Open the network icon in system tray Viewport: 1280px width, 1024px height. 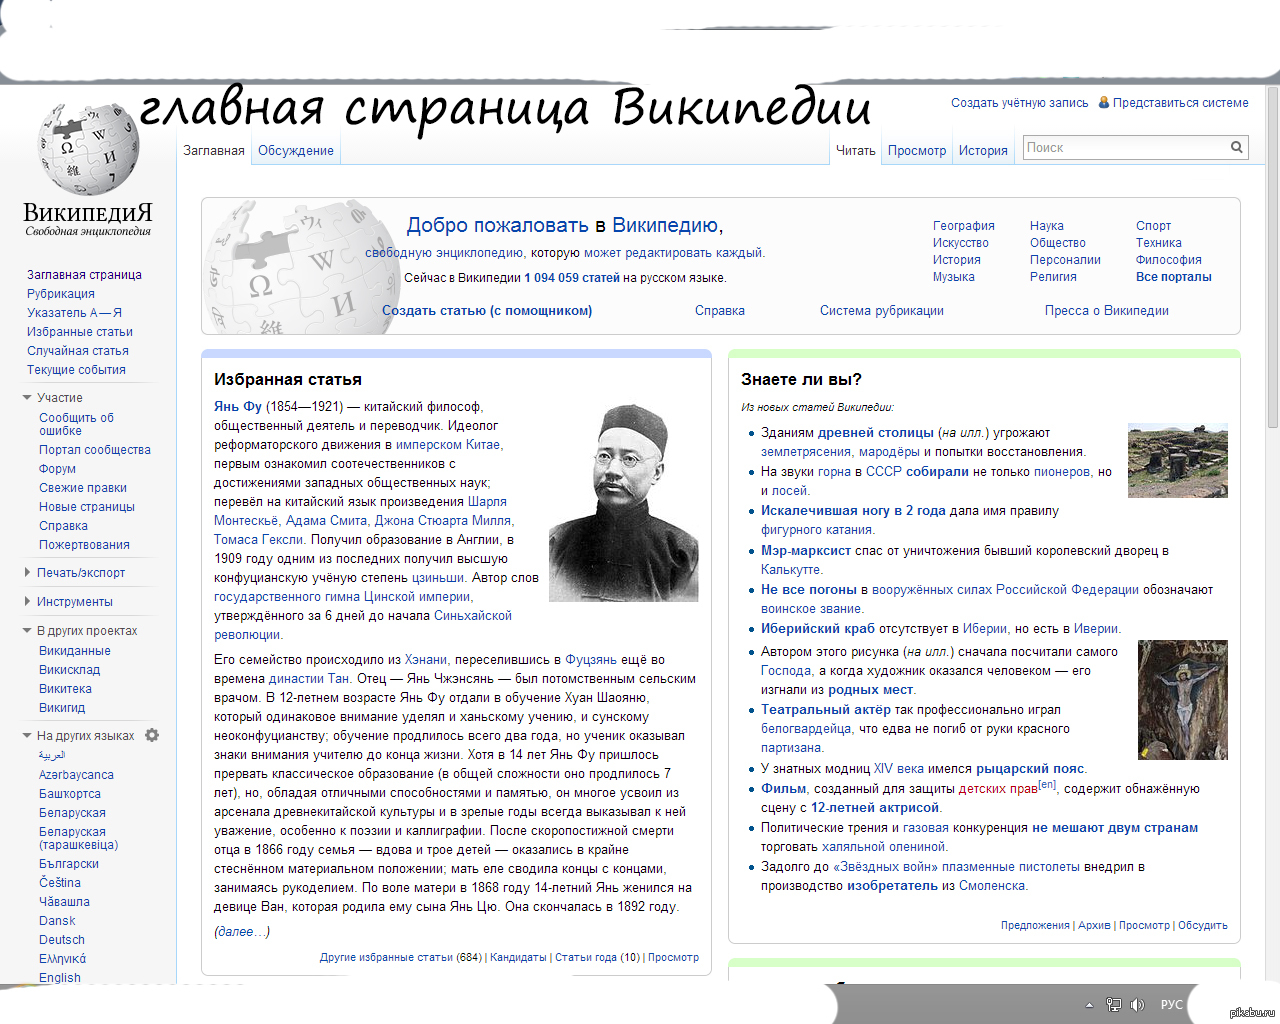[1113, 1005]
